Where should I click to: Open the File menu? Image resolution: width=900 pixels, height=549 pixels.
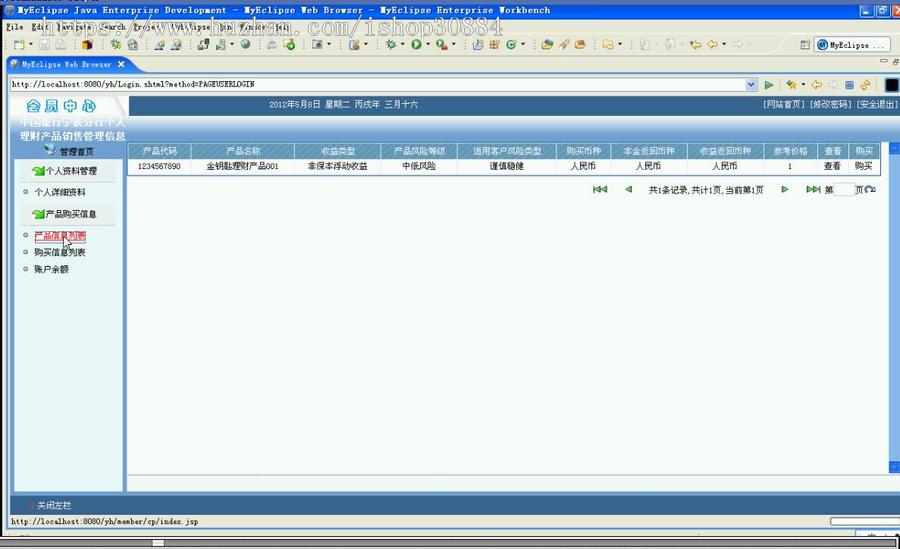(x=15, y=27)
